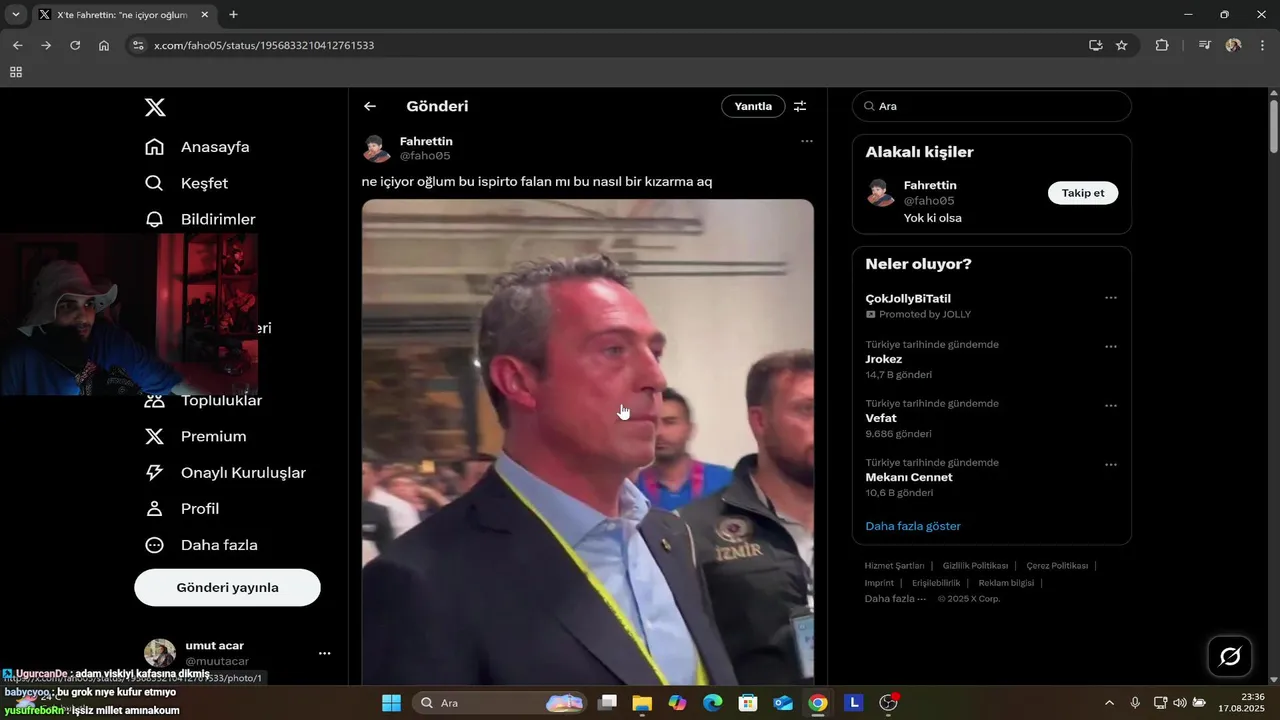
Task: View site information icon in address bar
Action: point(138,45)
